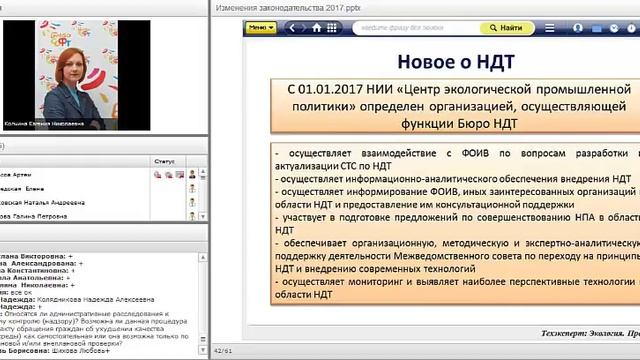Go forward with the right arrow icon

click(x=303, y=28)
